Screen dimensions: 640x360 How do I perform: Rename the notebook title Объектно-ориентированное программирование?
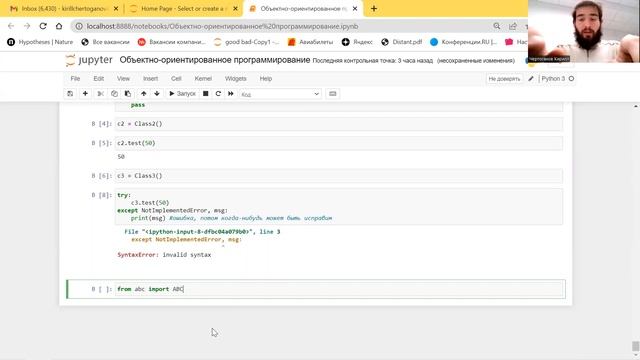point(215,60)
